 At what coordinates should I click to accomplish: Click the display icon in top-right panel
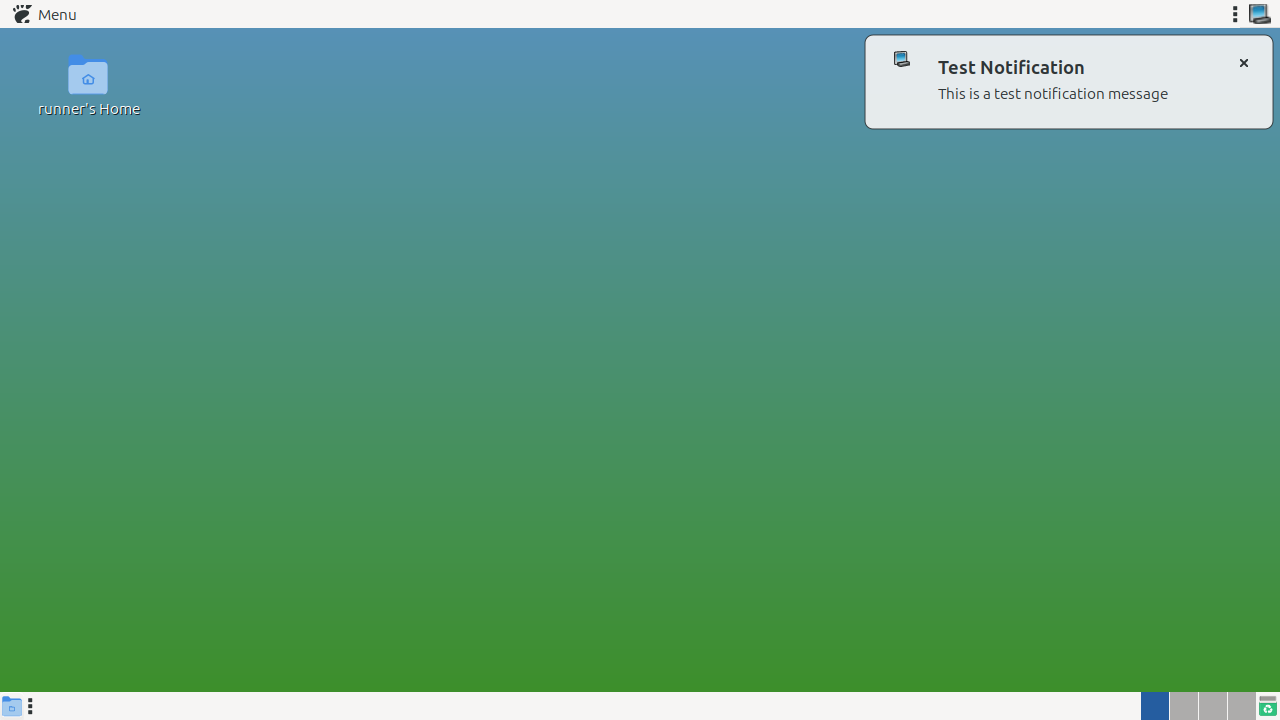click(x=1260, y=14)
